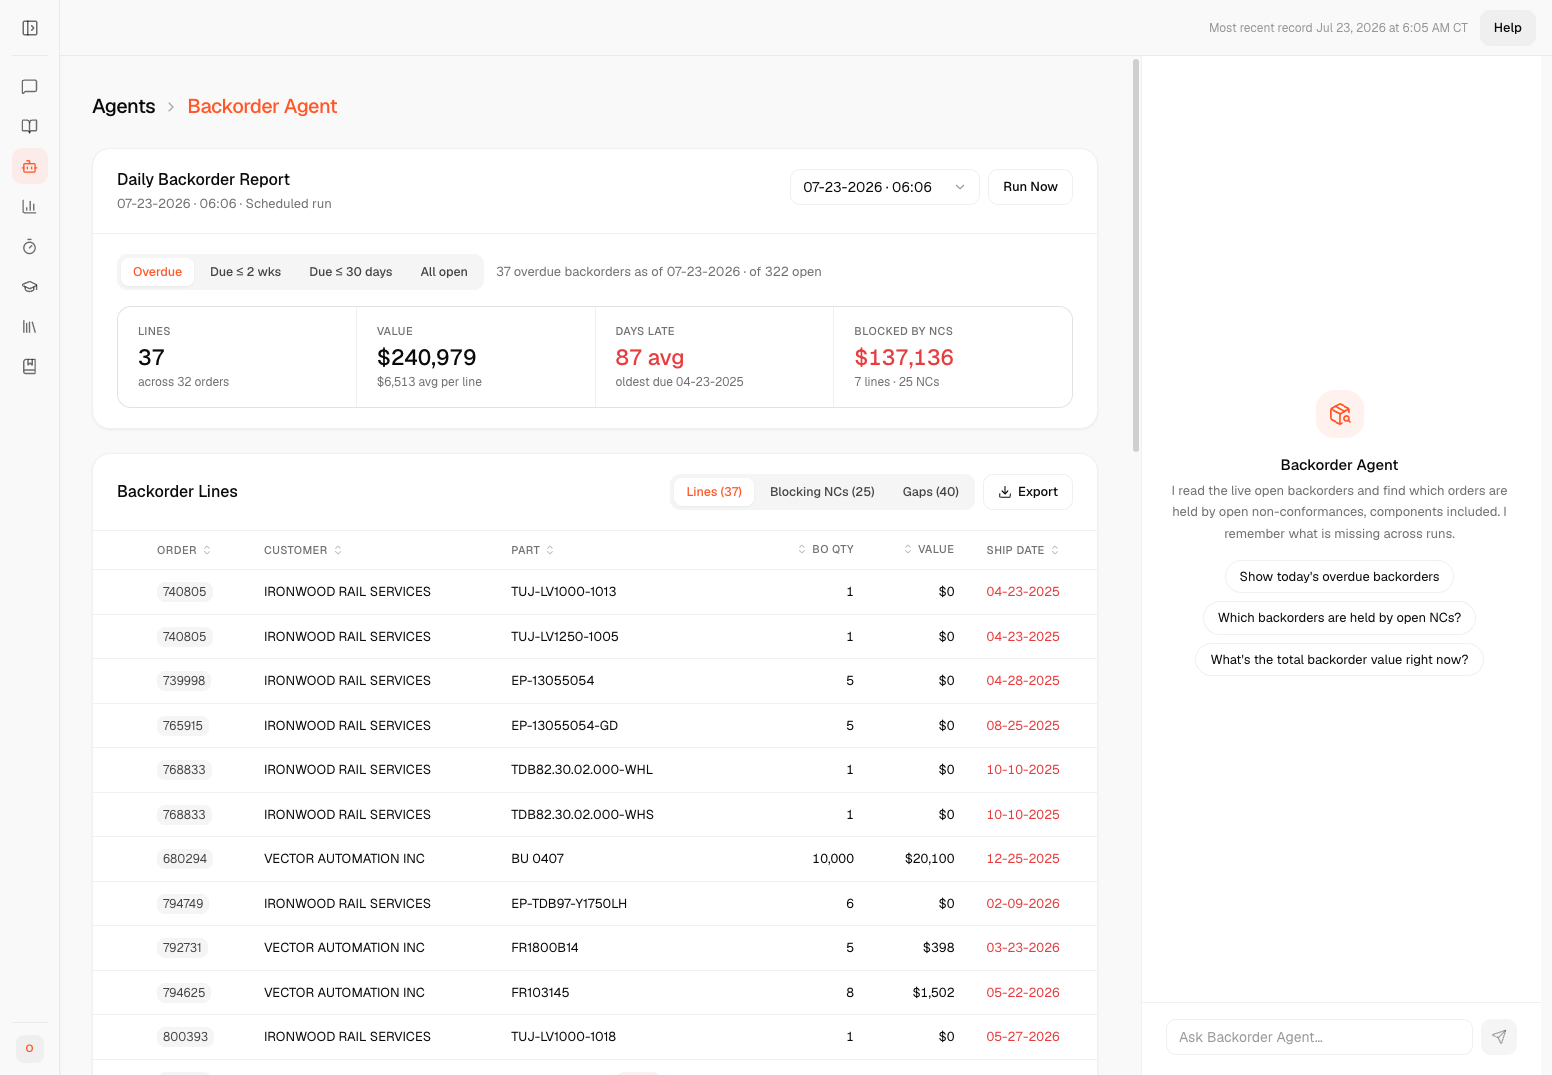
Task: Open the bookmark notebook sidebar icon
Action: [30, 367]
